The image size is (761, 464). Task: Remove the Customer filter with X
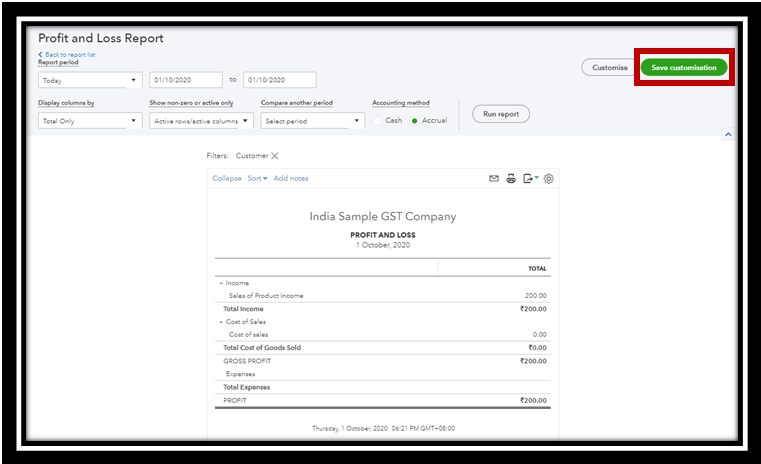275,156
